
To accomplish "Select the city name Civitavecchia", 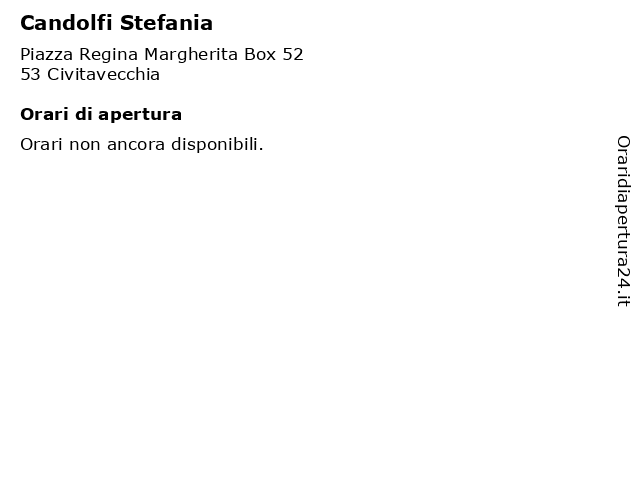I will [103, 75].
